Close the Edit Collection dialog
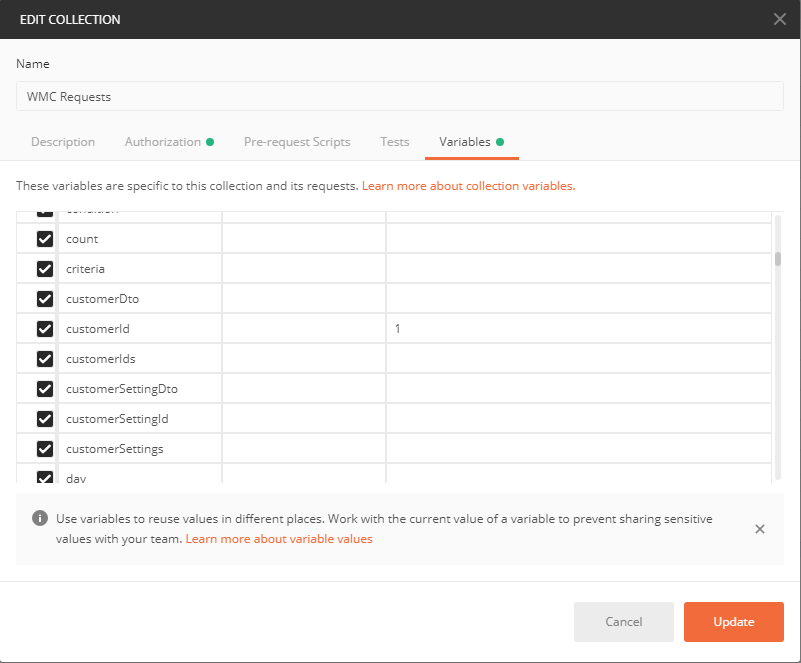The width and height of the screenshot is (801, 663). click(780, 19)
